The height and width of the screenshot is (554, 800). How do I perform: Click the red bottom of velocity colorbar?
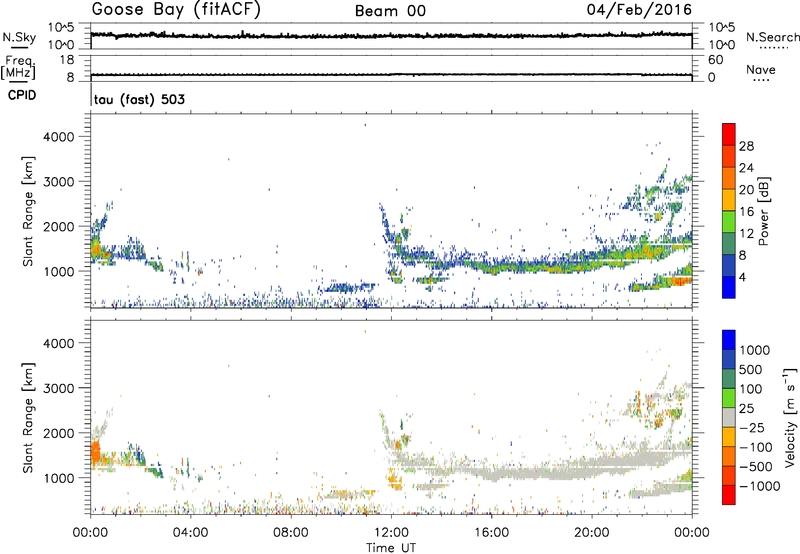pyautogui.click(x=729, y=495)
